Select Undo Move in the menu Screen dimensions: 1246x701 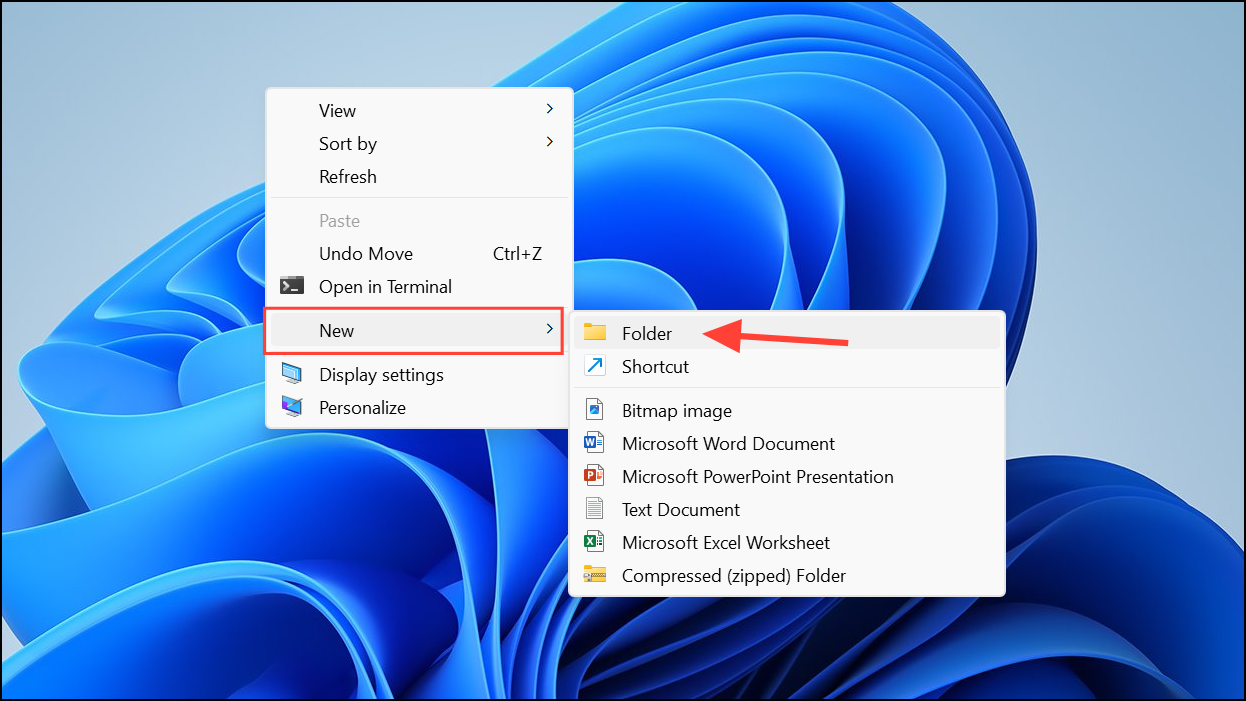[x=366, y=253]
